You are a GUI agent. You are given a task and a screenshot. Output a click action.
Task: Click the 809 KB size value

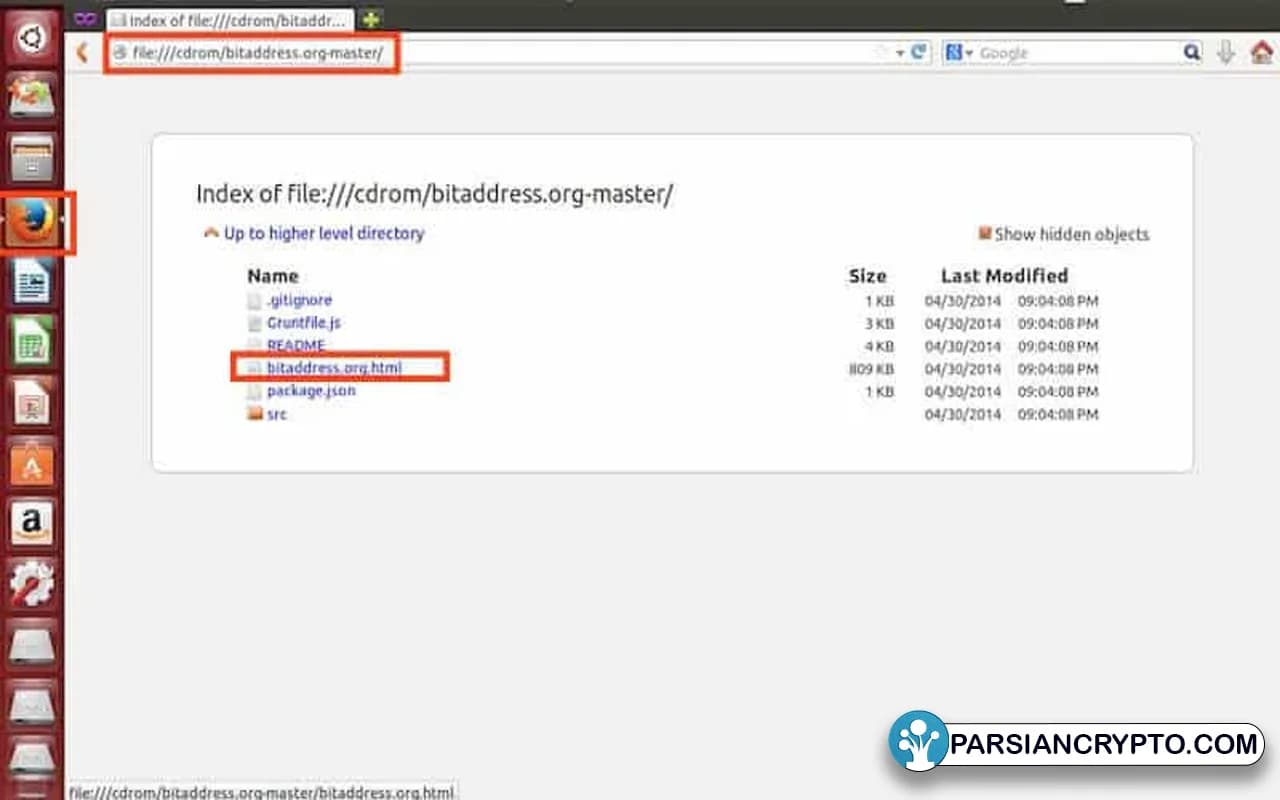tap(871, 369)
